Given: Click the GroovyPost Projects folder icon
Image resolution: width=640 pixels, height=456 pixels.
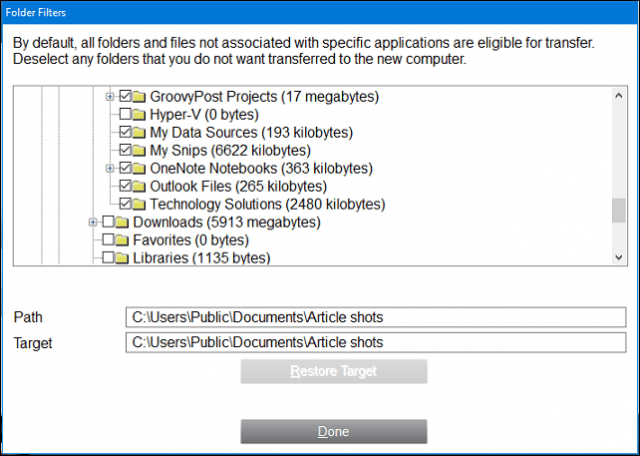Looking at the screenshot, I should (x=139, y=97).
